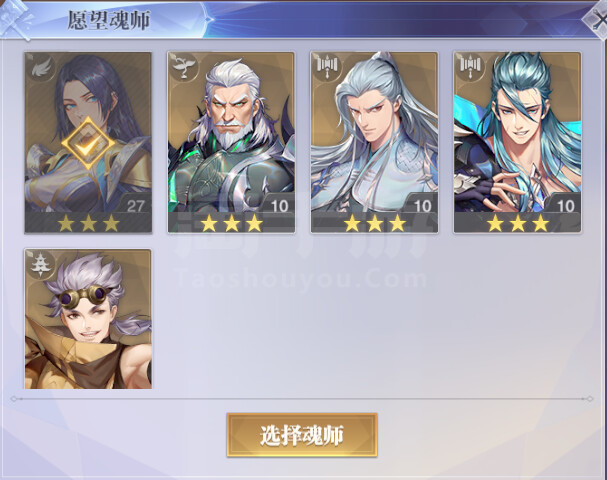This screenshot has height=480, width=607.
Task: Click the bird class icon on bearded elder card
Action: coord(183,67)
